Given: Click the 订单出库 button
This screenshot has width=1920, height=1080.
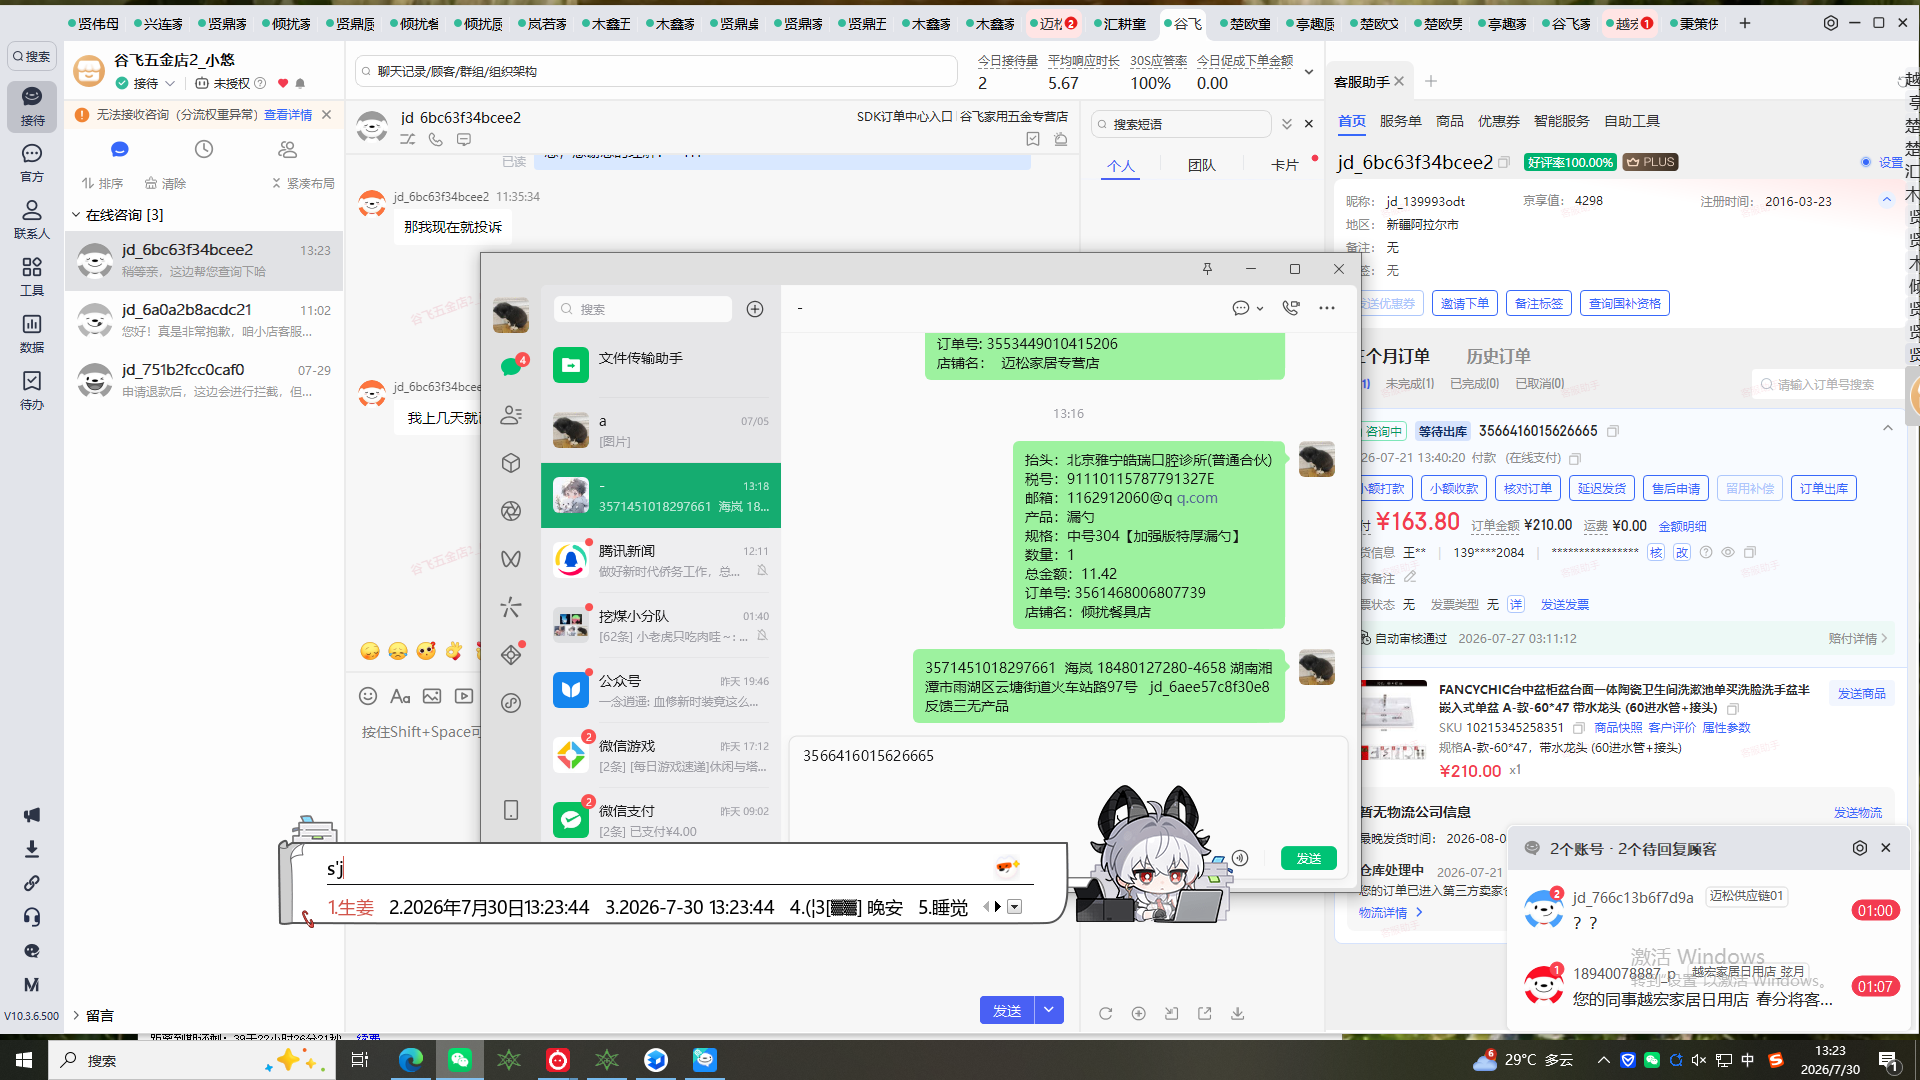Looking at the screenshot, I should click(x=1824, y=488).
